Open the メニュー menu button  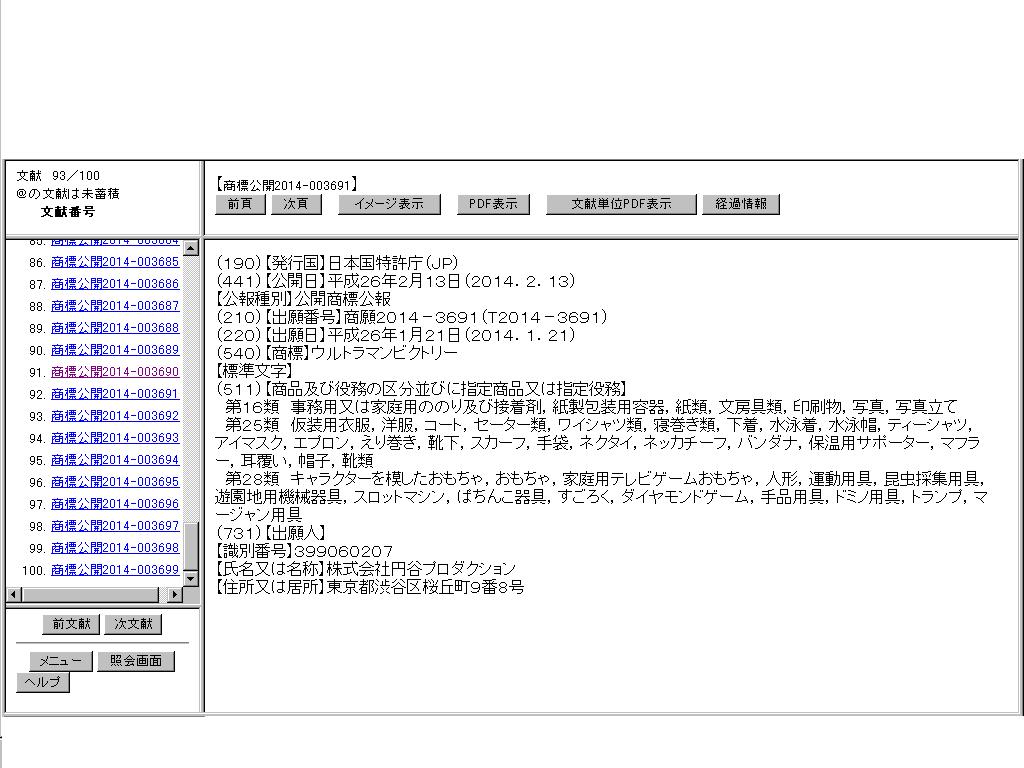(x=61, y=661)
